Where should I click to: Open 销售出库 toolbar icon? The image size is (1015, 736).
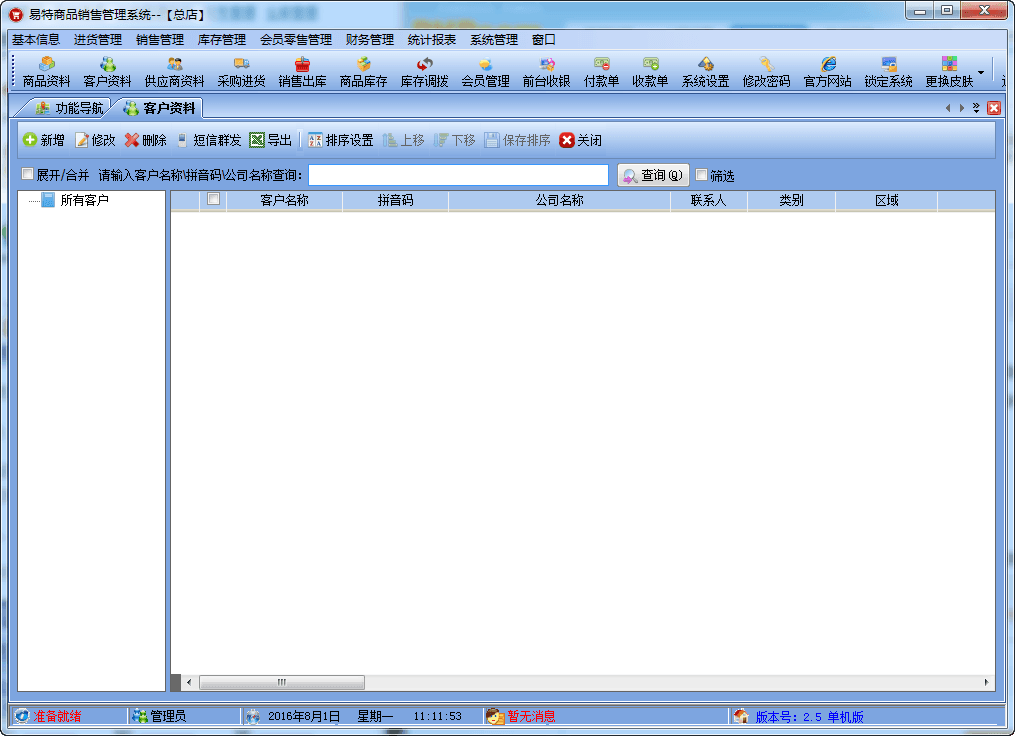point(302,72)
